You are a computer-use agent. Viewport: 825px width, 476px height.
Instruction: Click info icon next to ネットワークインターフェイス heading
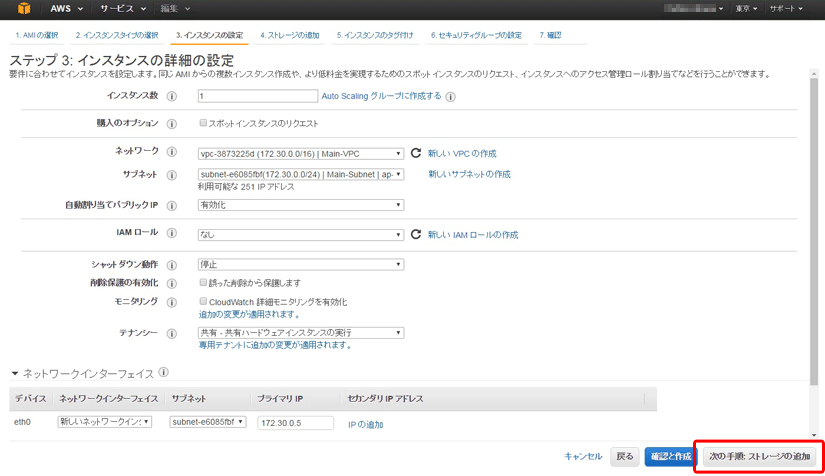[162, 374]
